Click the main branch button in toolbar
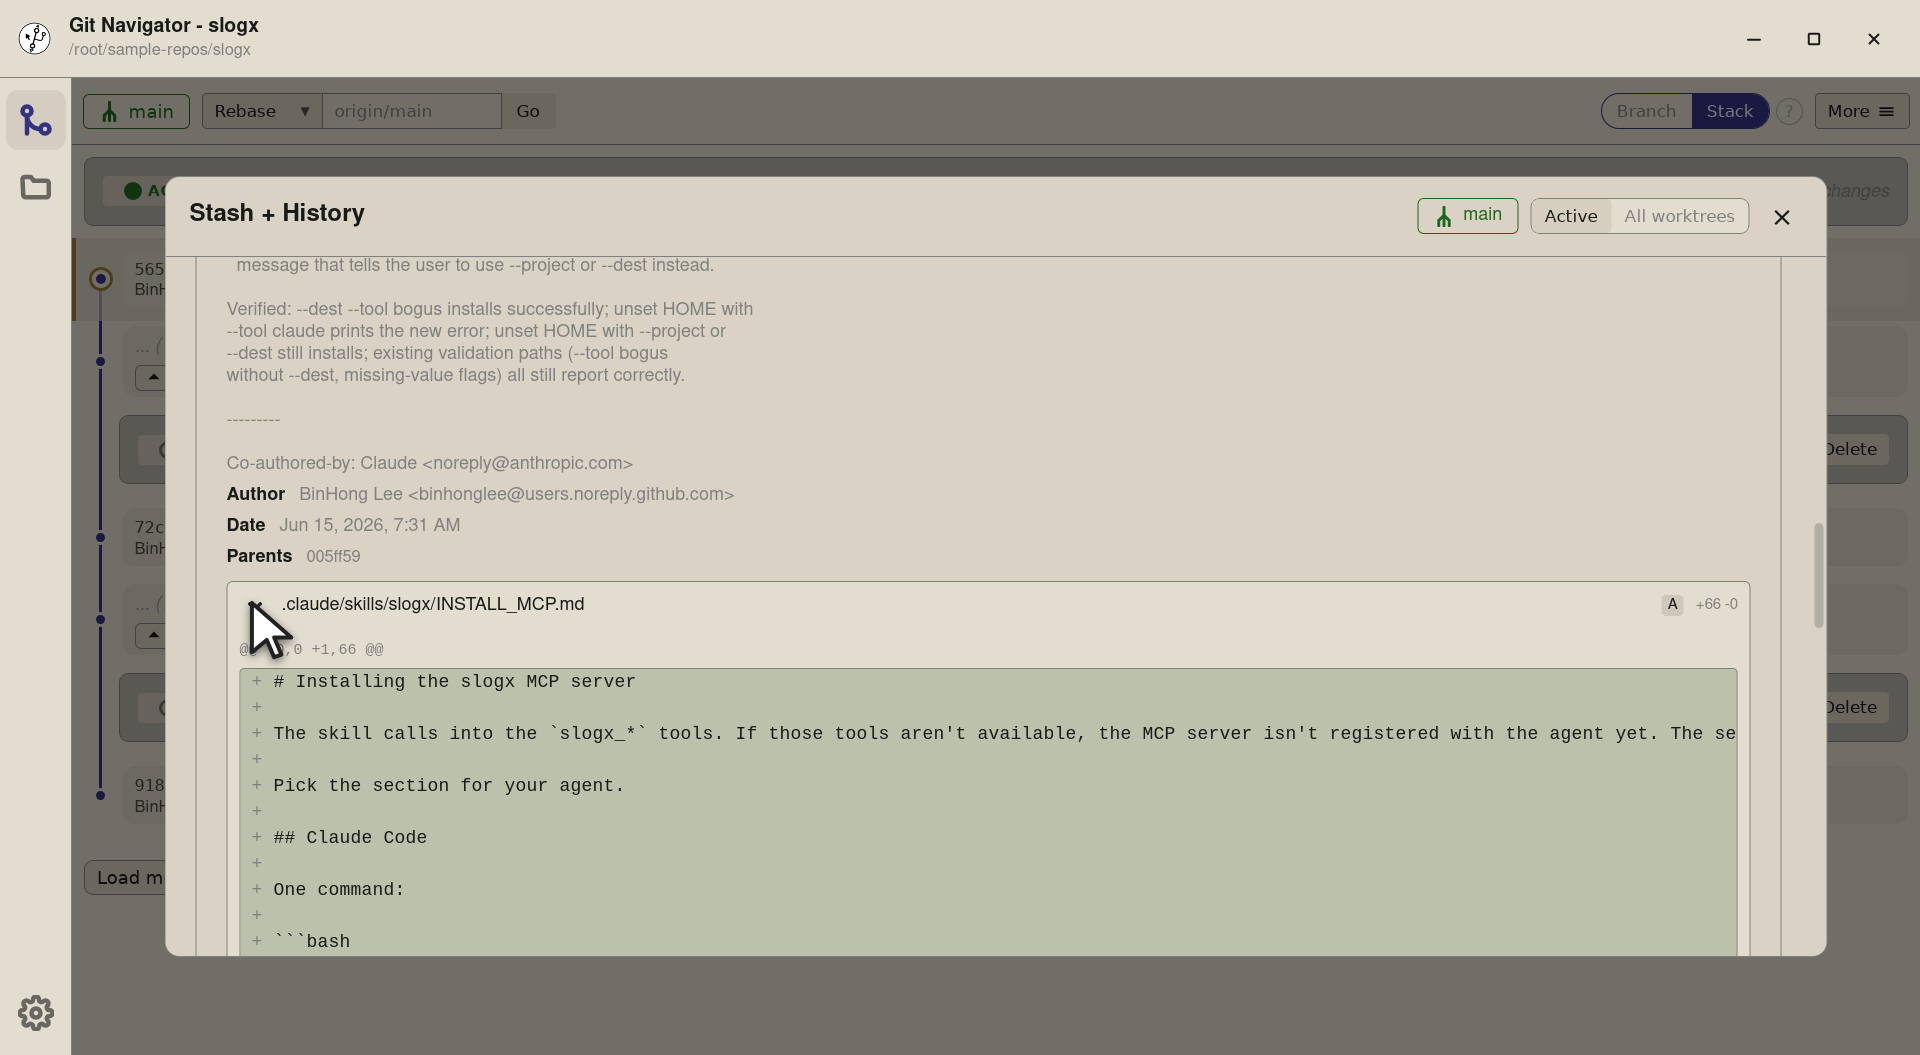 click(x=136, y=111)
